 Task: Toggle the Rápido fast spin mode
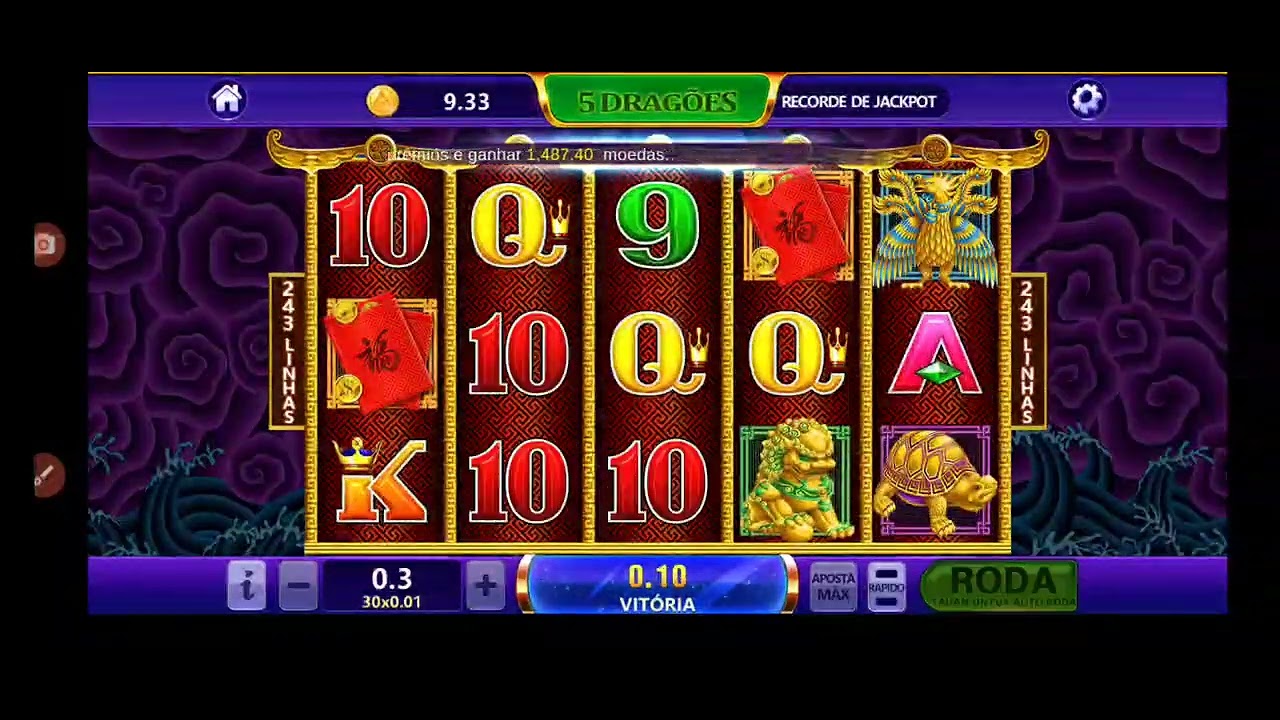coord(887,586)
